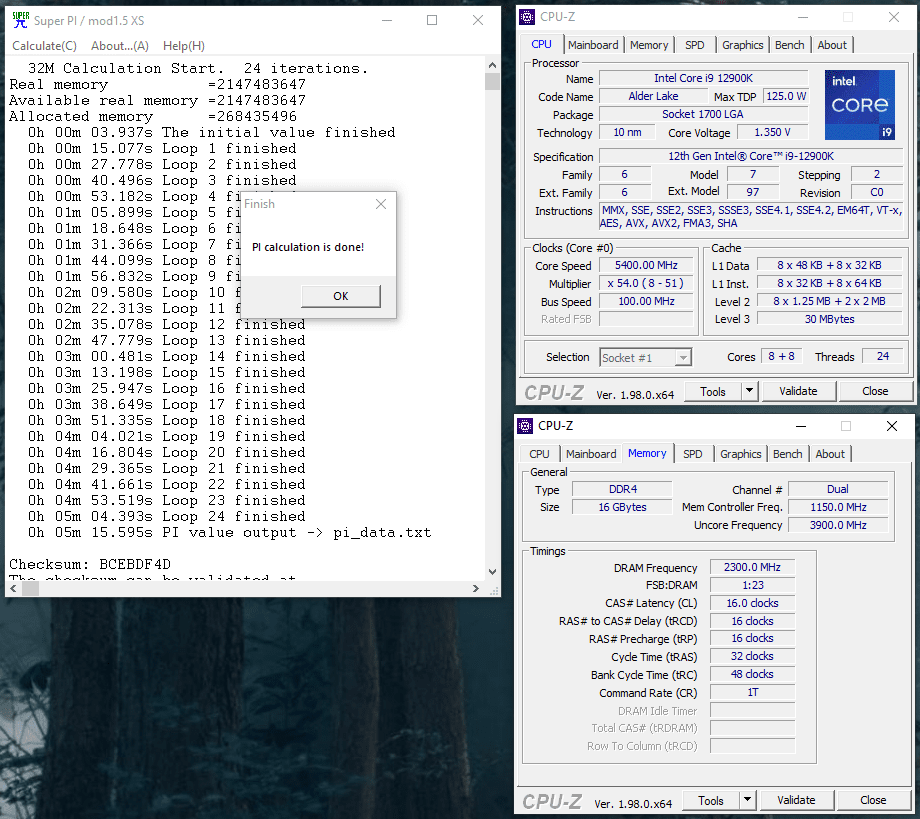Click the Checksum: BCEBDF4D line in Super PI

pyautogui.click(x=90, y=564)
